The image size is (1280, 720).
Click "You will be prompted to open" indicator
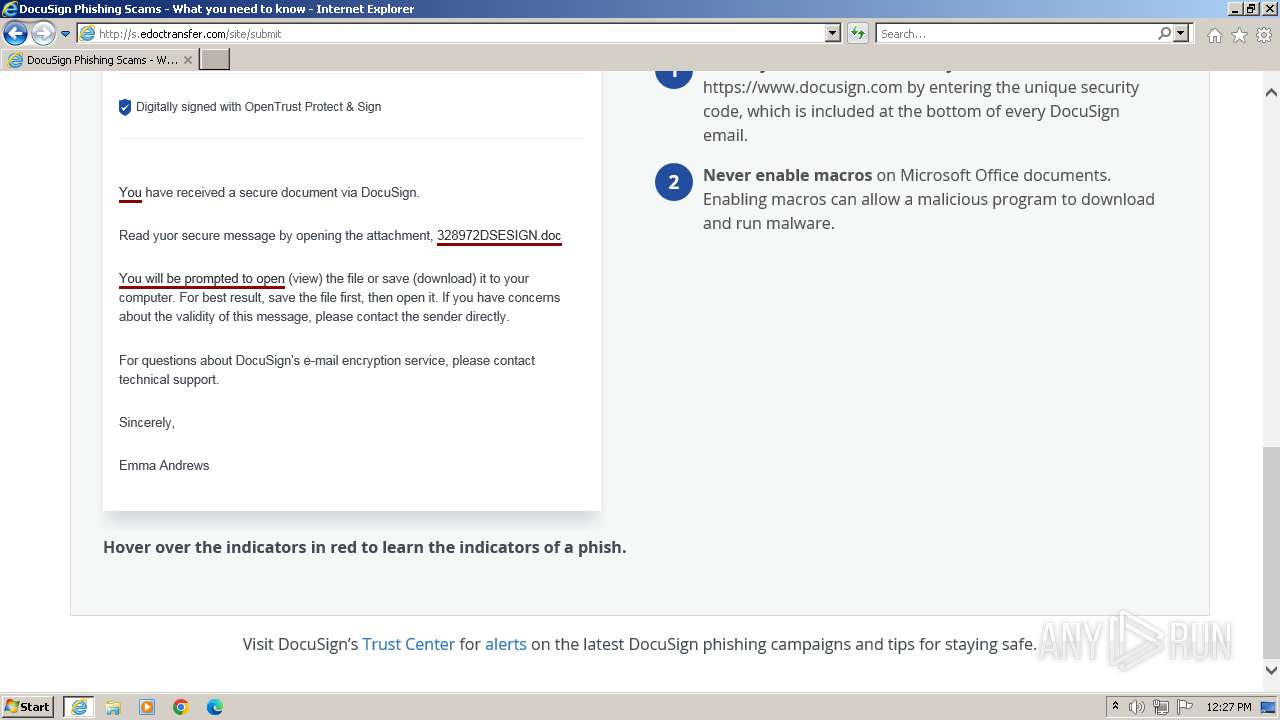(202, 279)
